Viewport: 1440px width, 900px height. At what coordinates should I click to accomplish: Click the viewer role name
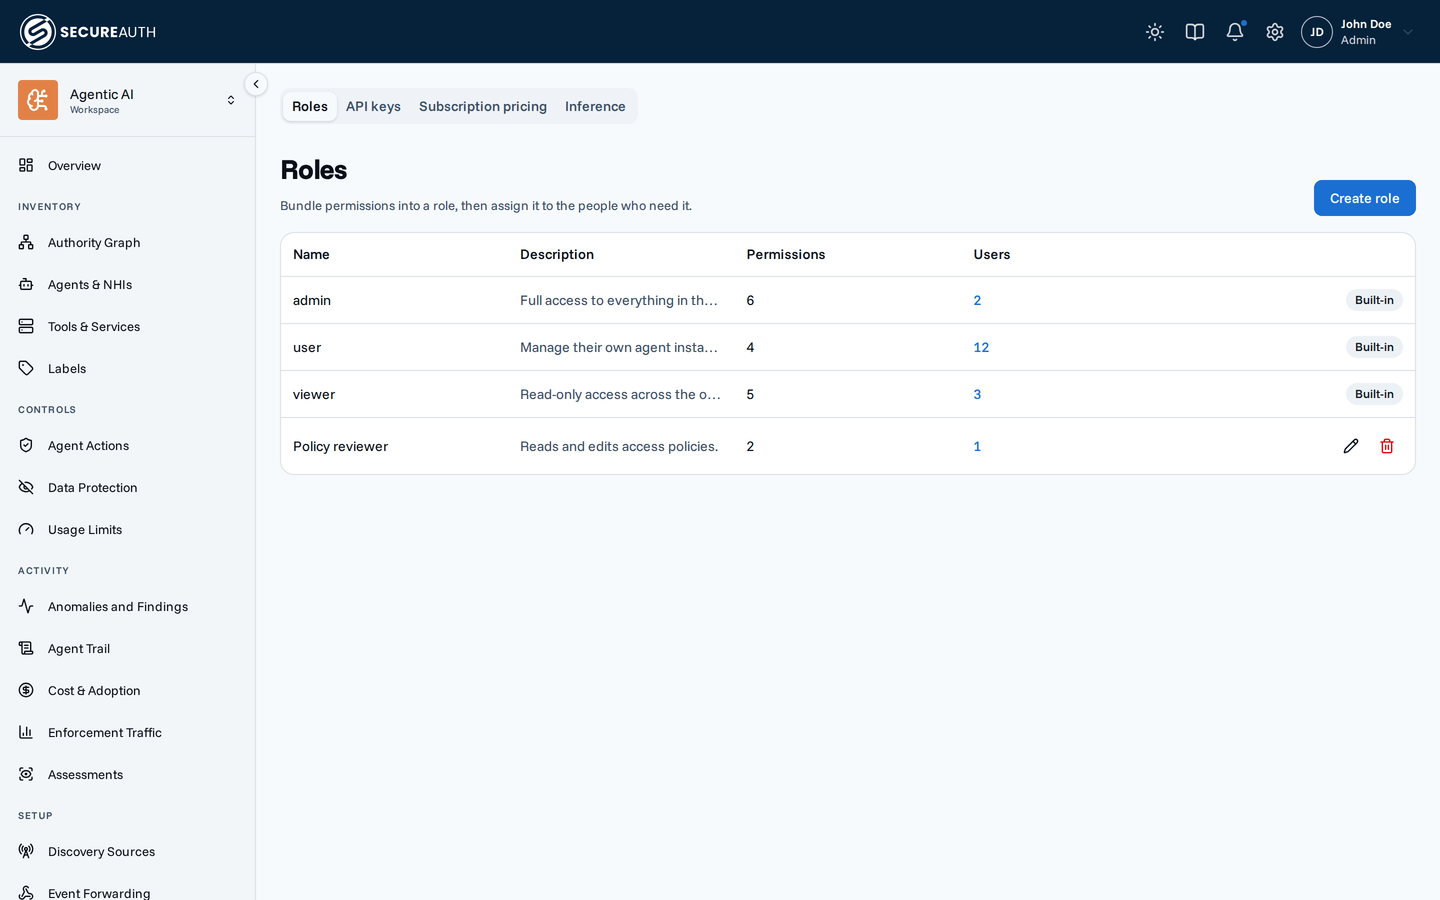(314, 394)
